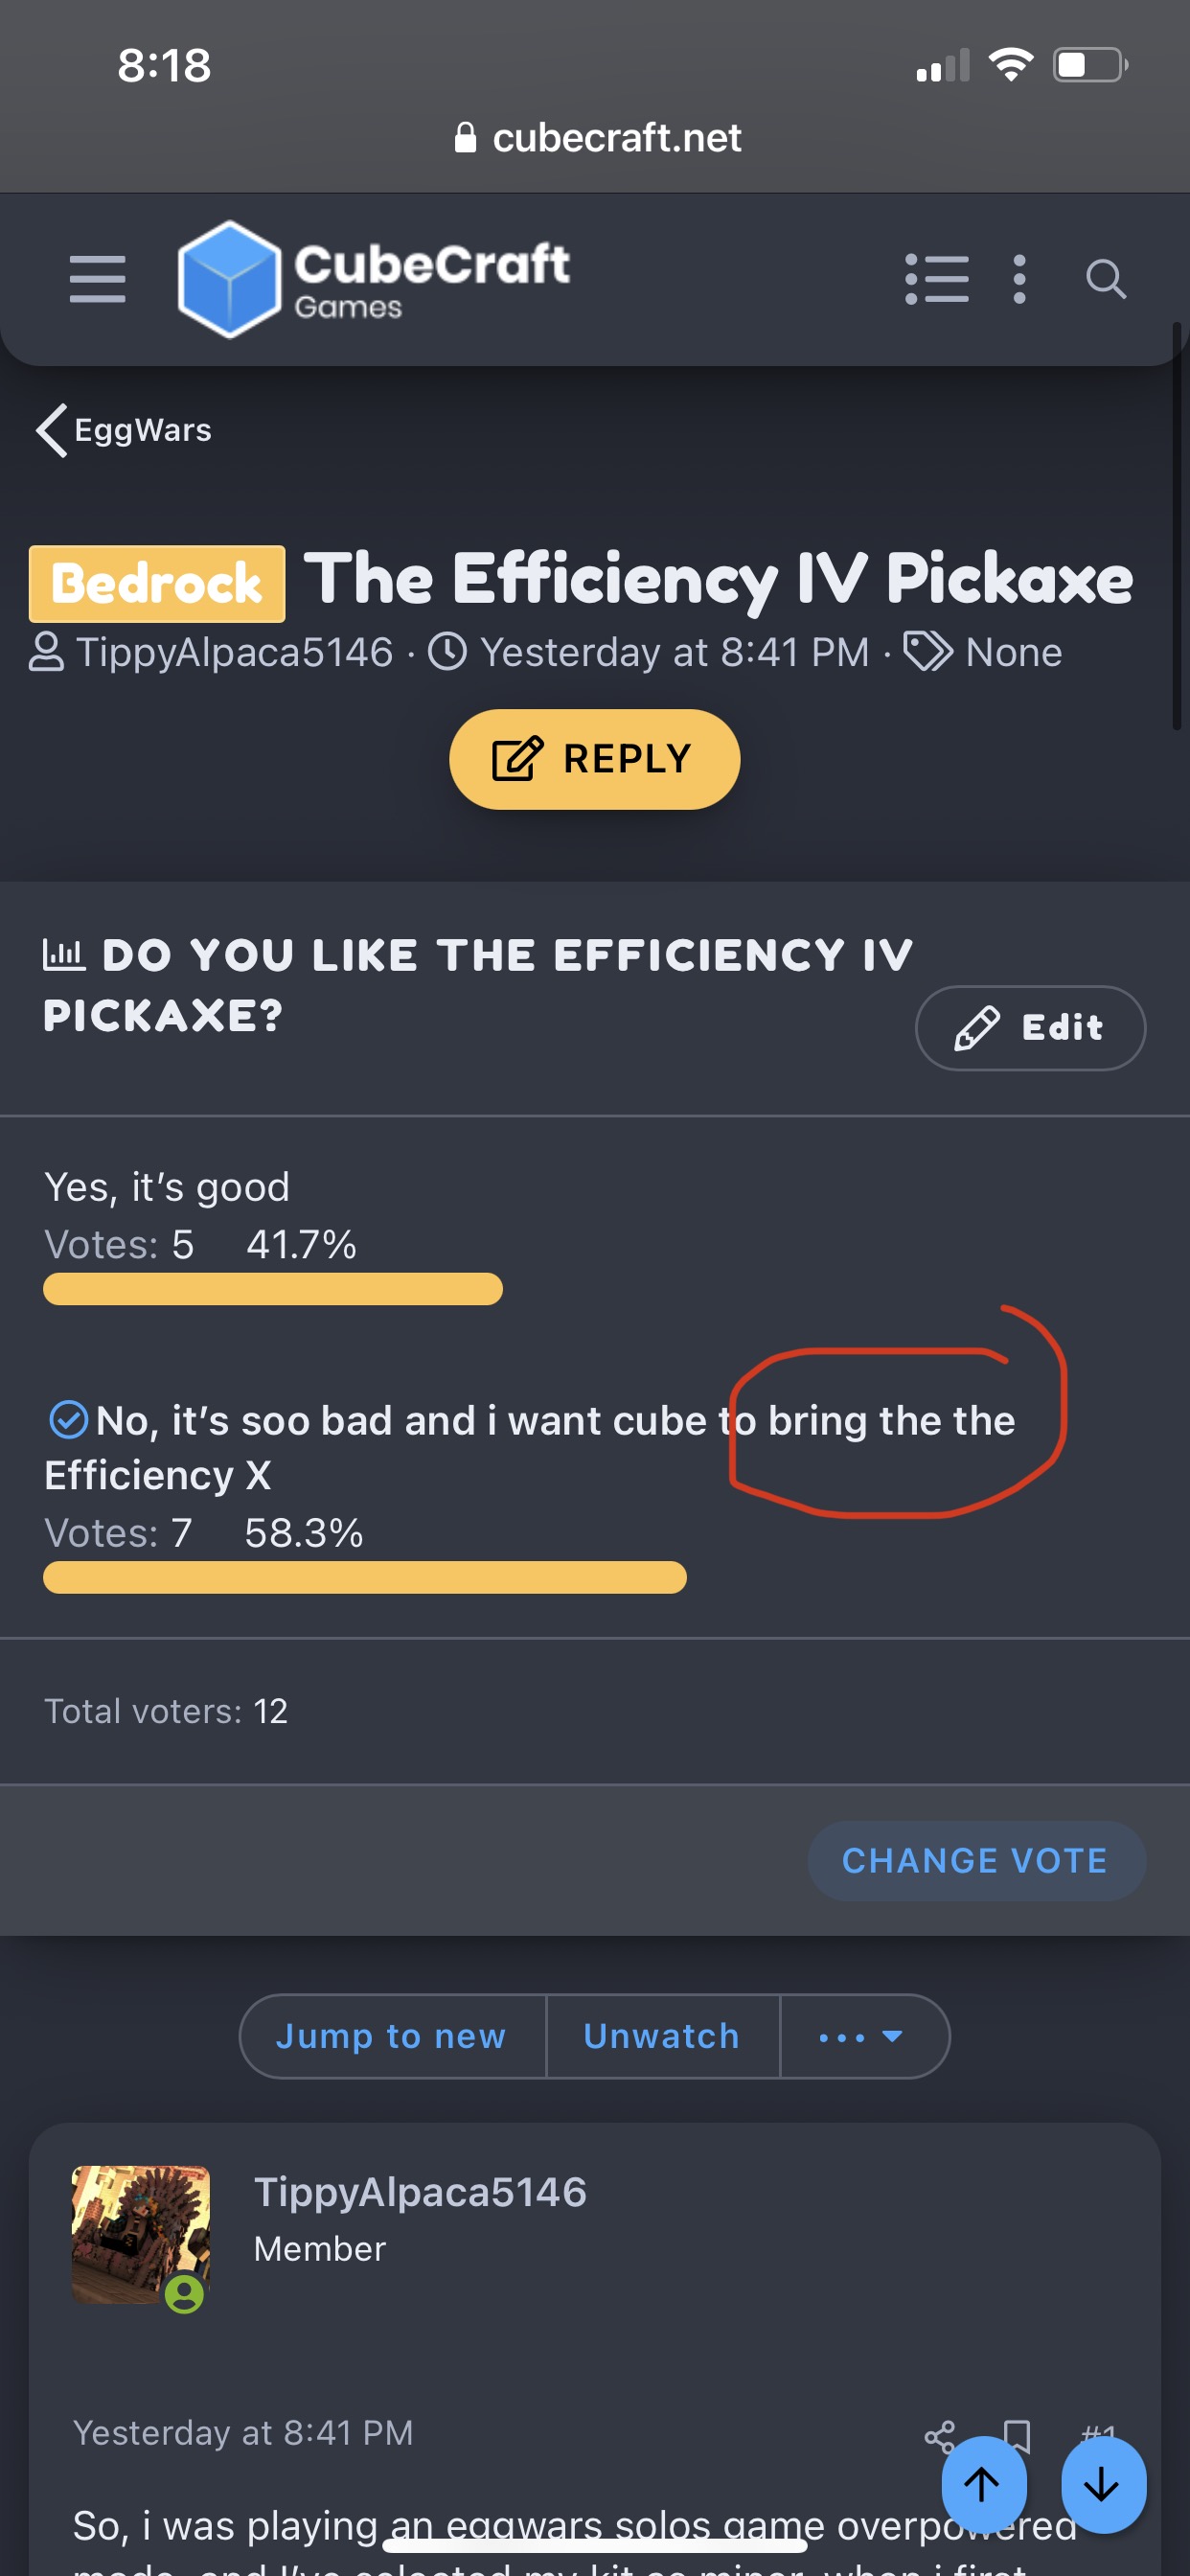Image resolution: width=1190 pixels, height=2576 pixels.
Task: Open the forum list icon
Action: pos(936,279)
